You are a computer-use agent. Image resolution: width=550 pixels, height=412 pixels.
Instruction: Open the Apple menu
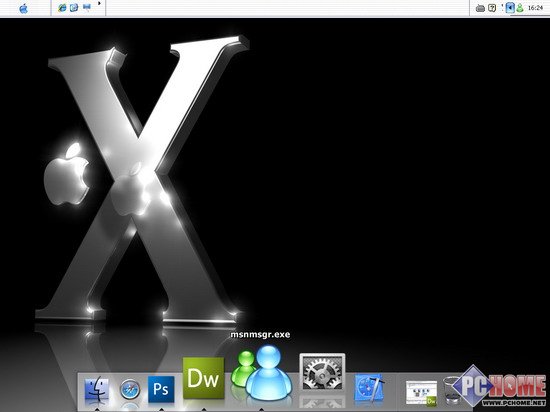tap(24, 8)
